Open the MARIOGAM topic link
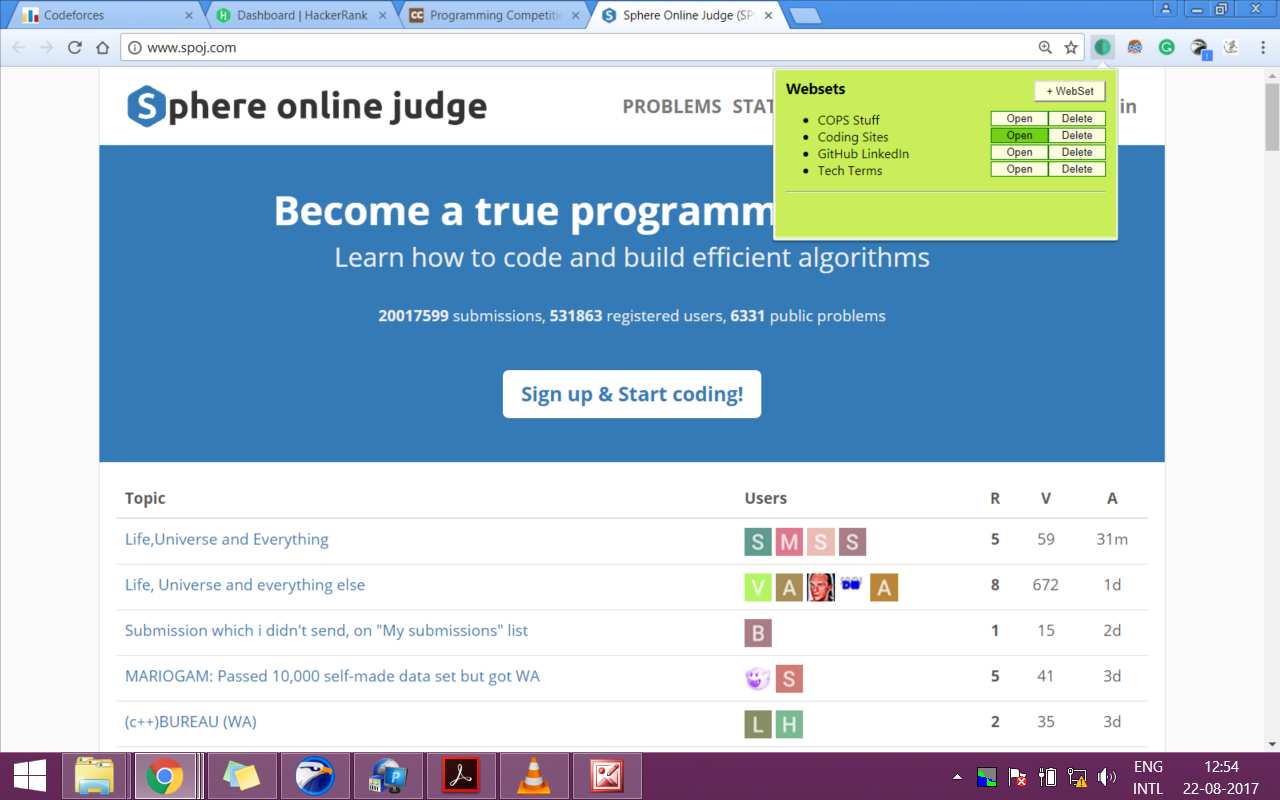This screenshot has width=1280, height=800. [x=332, y=676]
